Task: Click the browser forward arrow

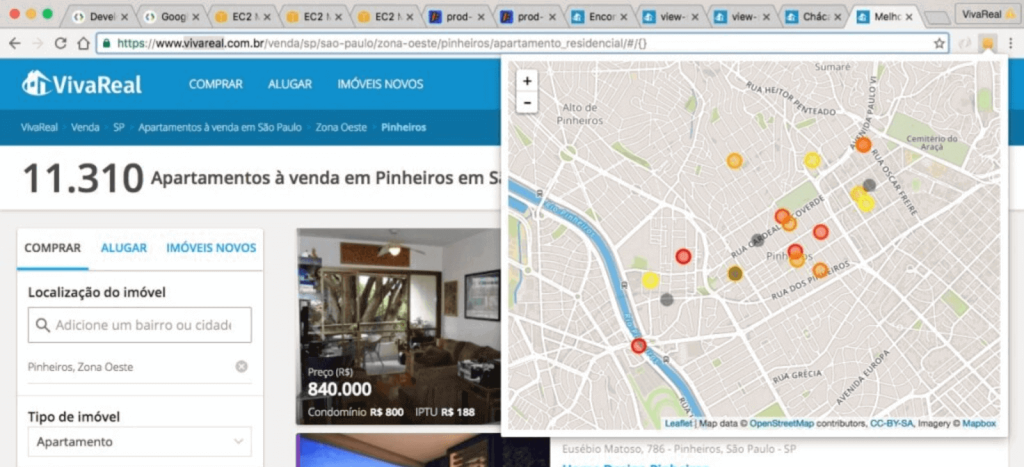Action: (x=38, y=43)
